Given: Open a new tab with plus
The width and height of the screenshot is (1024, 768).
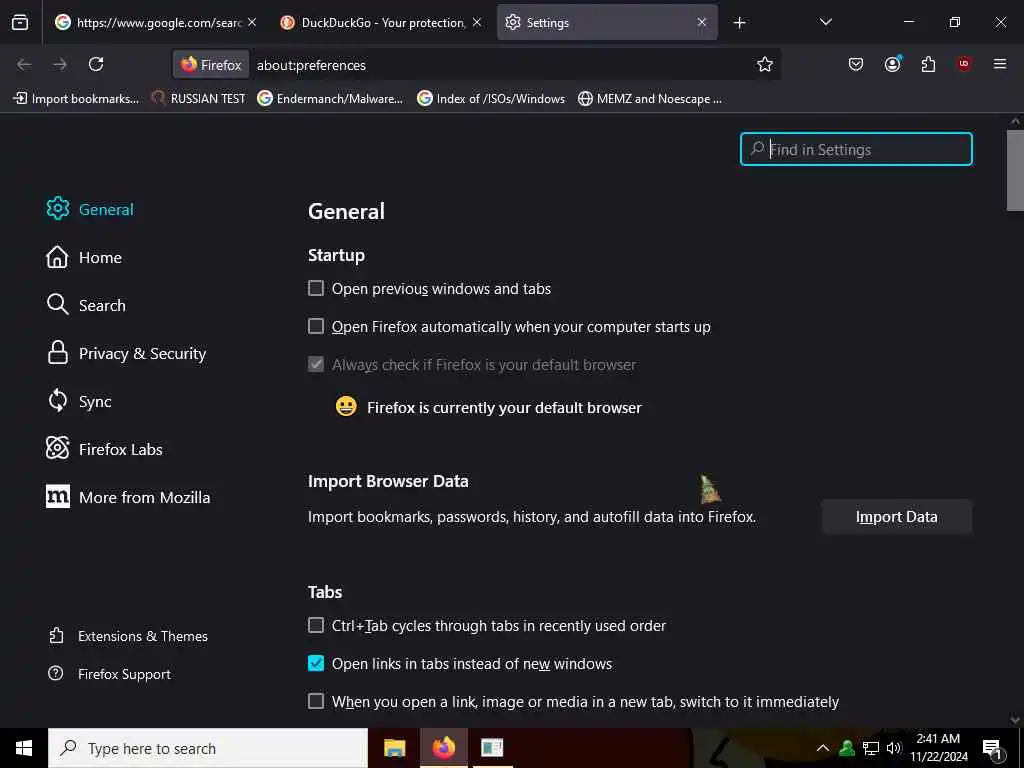Looking at the screenshot, I should [x=739, y=23].
